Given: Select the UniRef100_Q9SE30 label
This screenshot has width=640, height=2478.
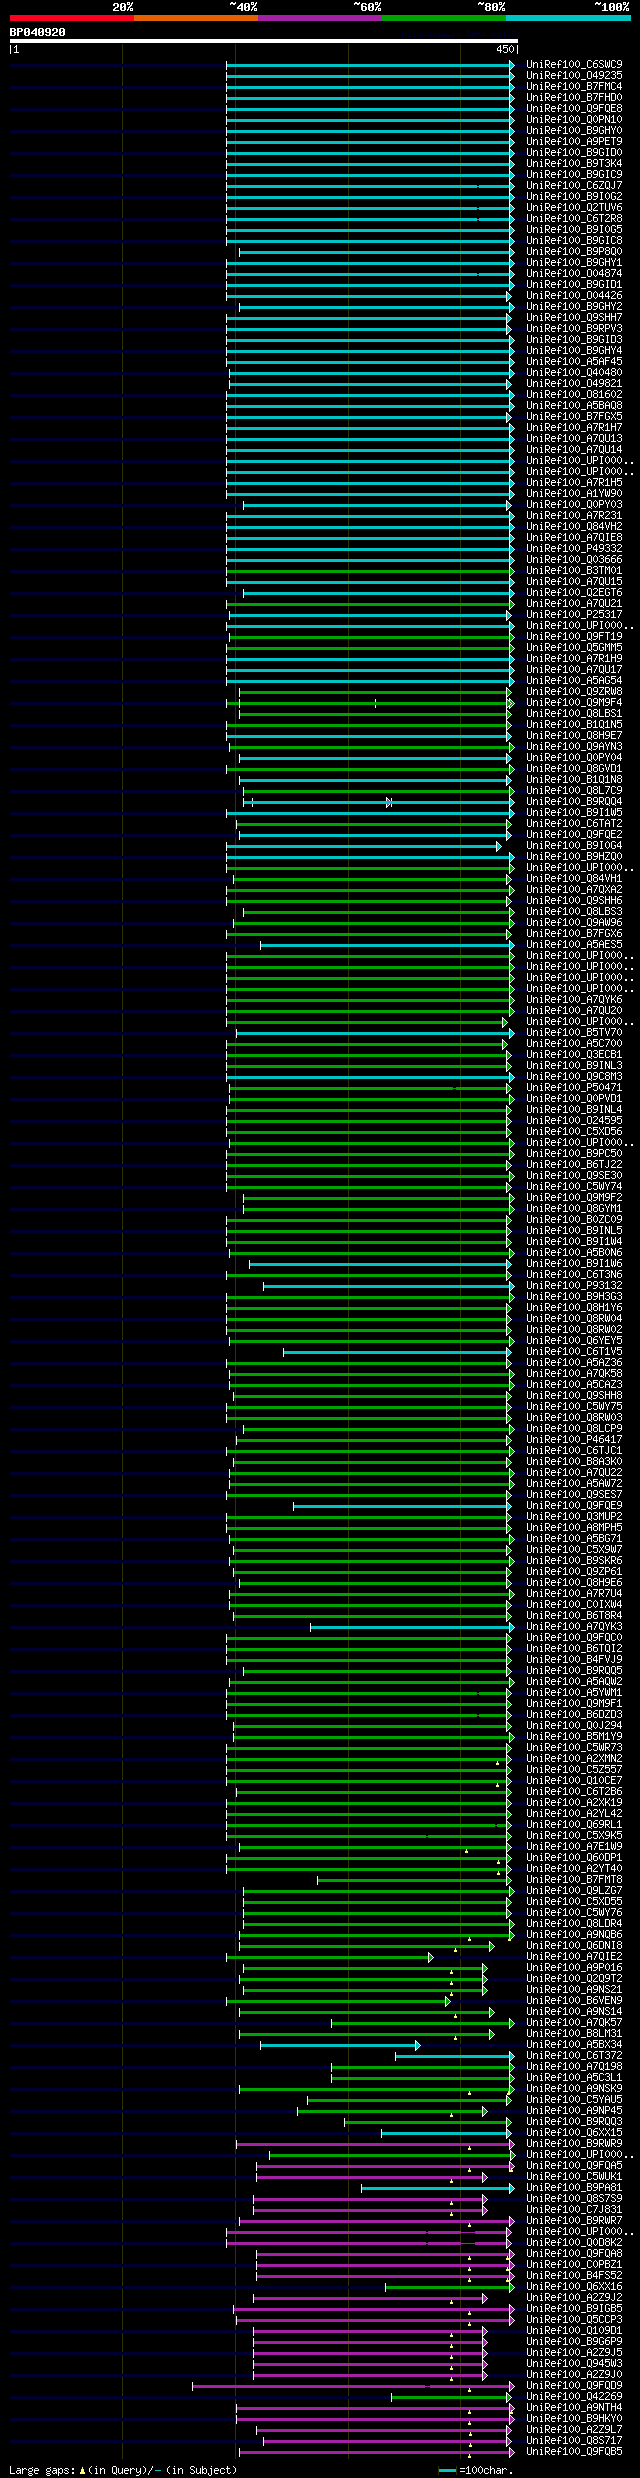Looking at the screenshot, I should click(574, 1175).
